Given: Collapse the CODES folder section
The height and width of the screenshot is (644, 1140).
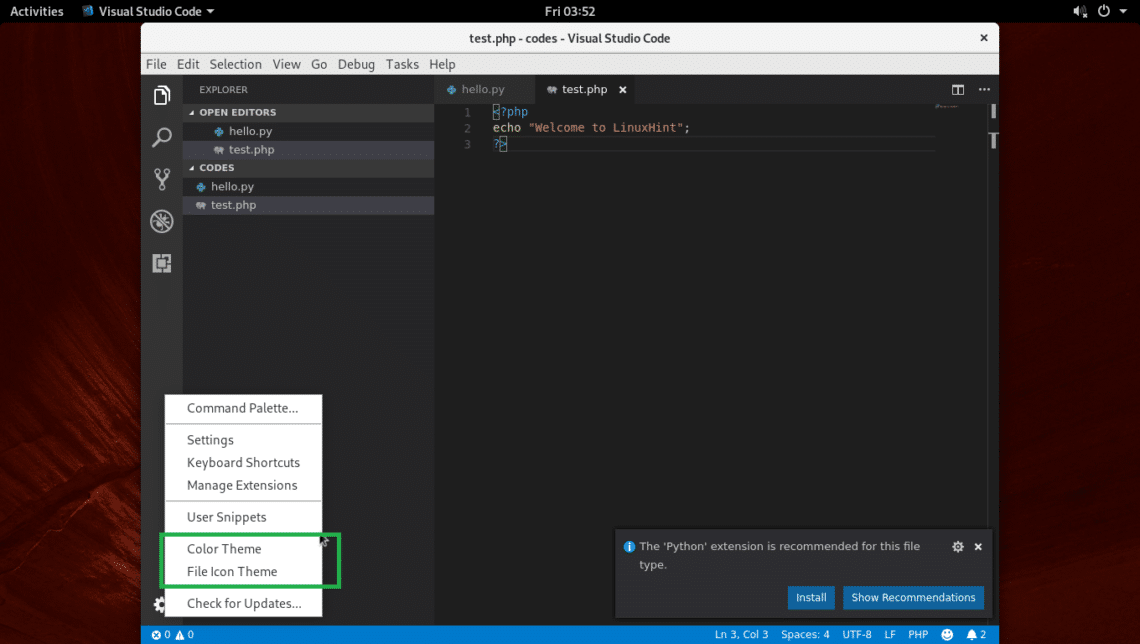Looking at the screenshot, I should 217,168.
